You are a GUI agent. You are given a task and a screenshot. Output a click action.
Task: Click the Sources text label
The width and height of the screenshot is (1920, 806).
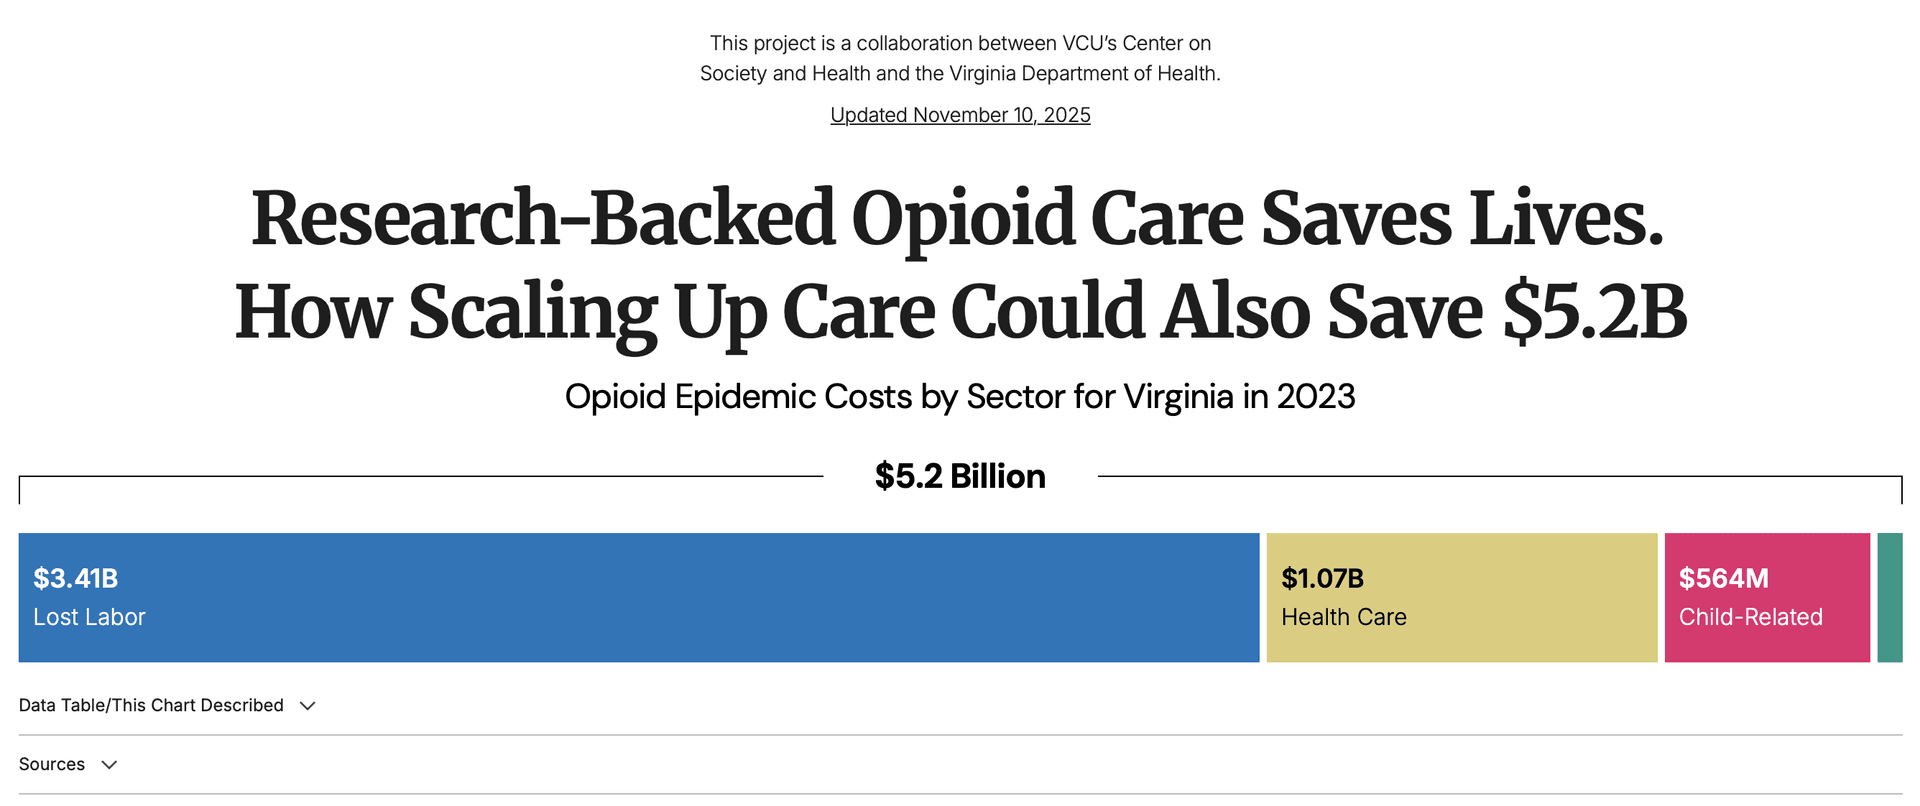[52, 764]
